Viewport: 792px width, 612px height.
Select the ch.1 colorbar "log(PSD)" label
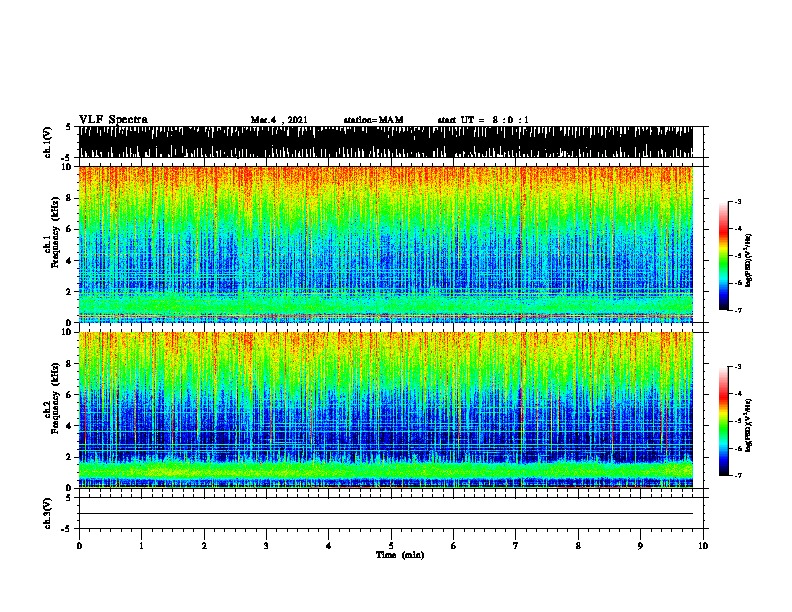tap(749, 261)
